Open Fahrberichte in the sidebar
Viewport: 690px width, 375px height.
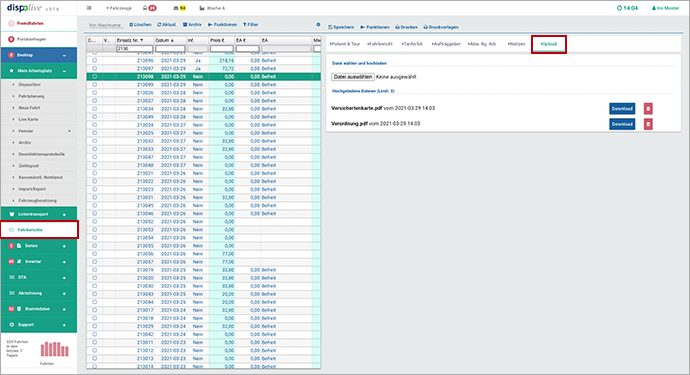pyautogui.click(x=39, y=230)
